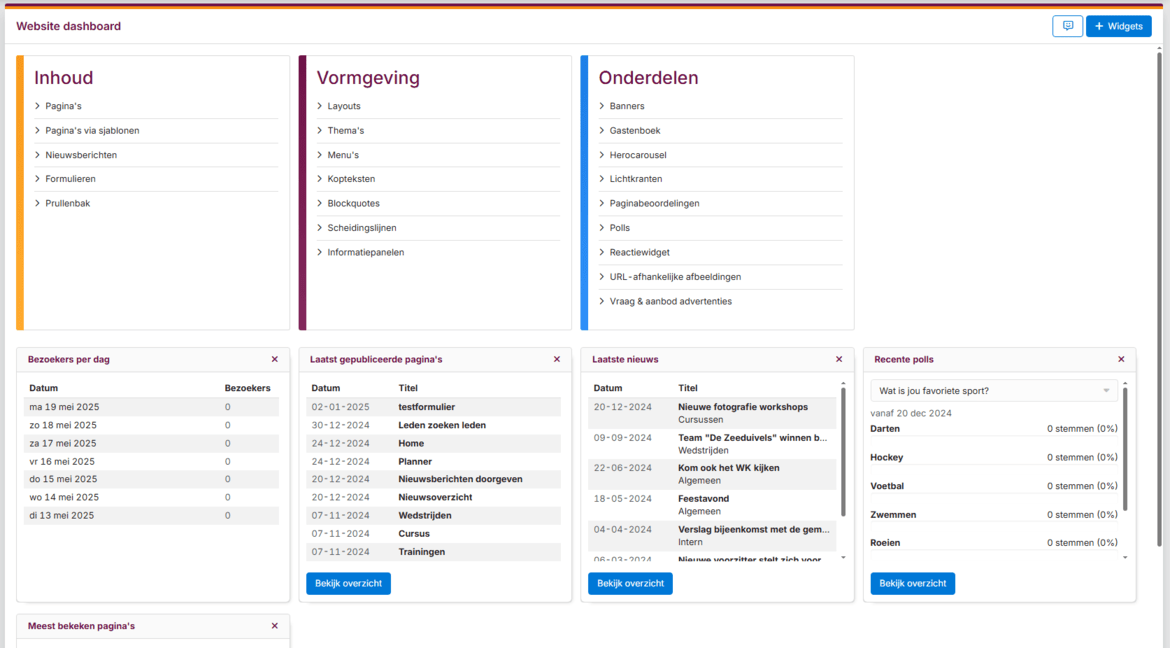The height and width of the screenshot is (648, 1170).
Task: Click the + Widgets button
Action: (x=1118, y=26)
